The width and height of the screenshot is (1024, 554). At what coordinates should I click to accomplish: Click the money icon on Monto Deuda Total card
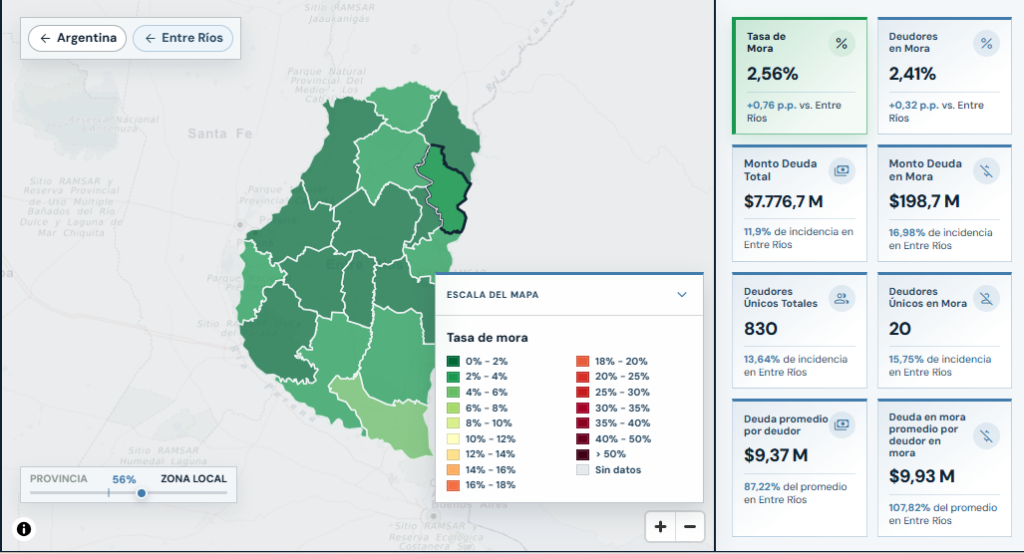pyautogui.click(x=842, y=171)
